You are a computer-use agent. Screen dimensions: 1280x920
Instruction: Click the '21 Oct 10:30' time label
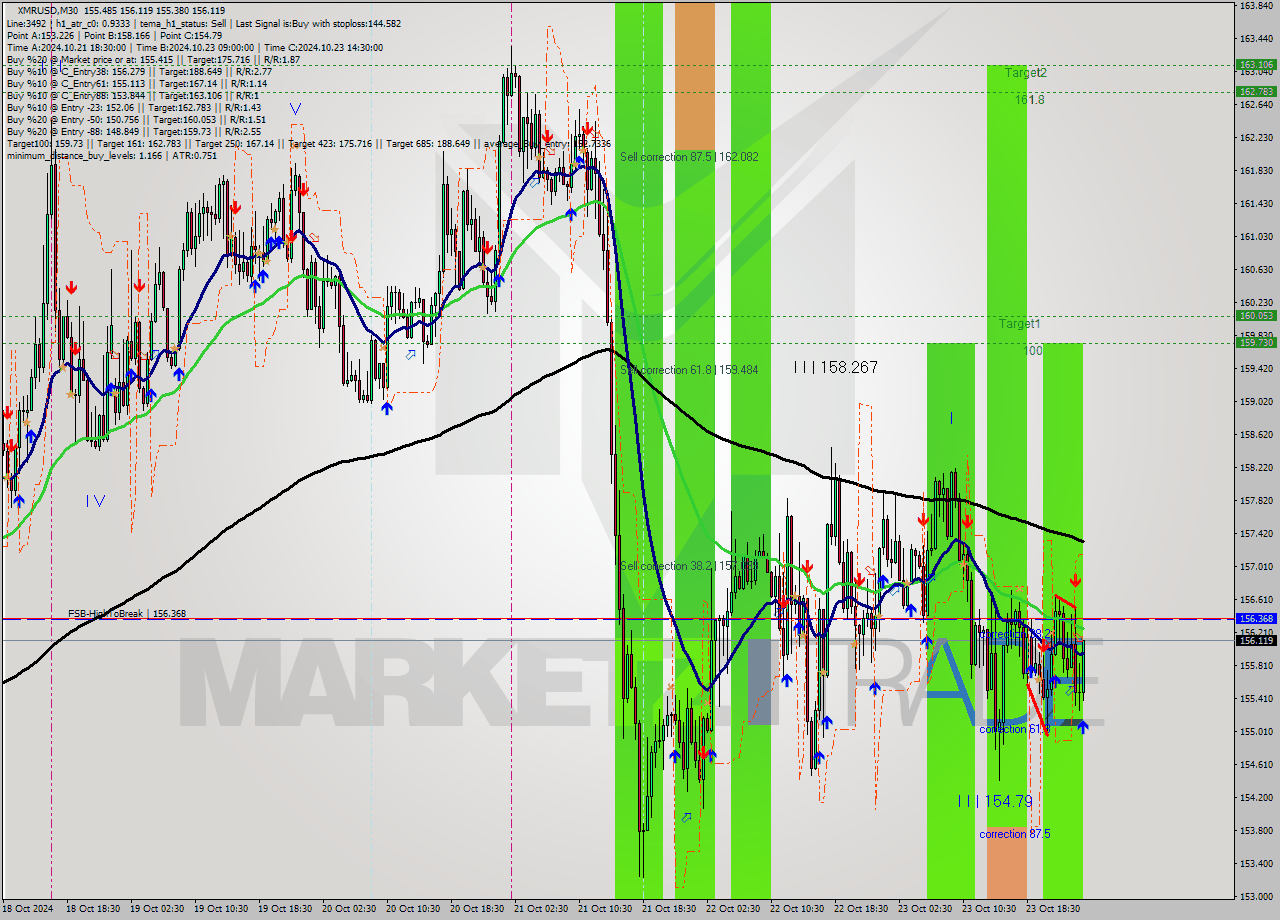click(x=605, y=909)
